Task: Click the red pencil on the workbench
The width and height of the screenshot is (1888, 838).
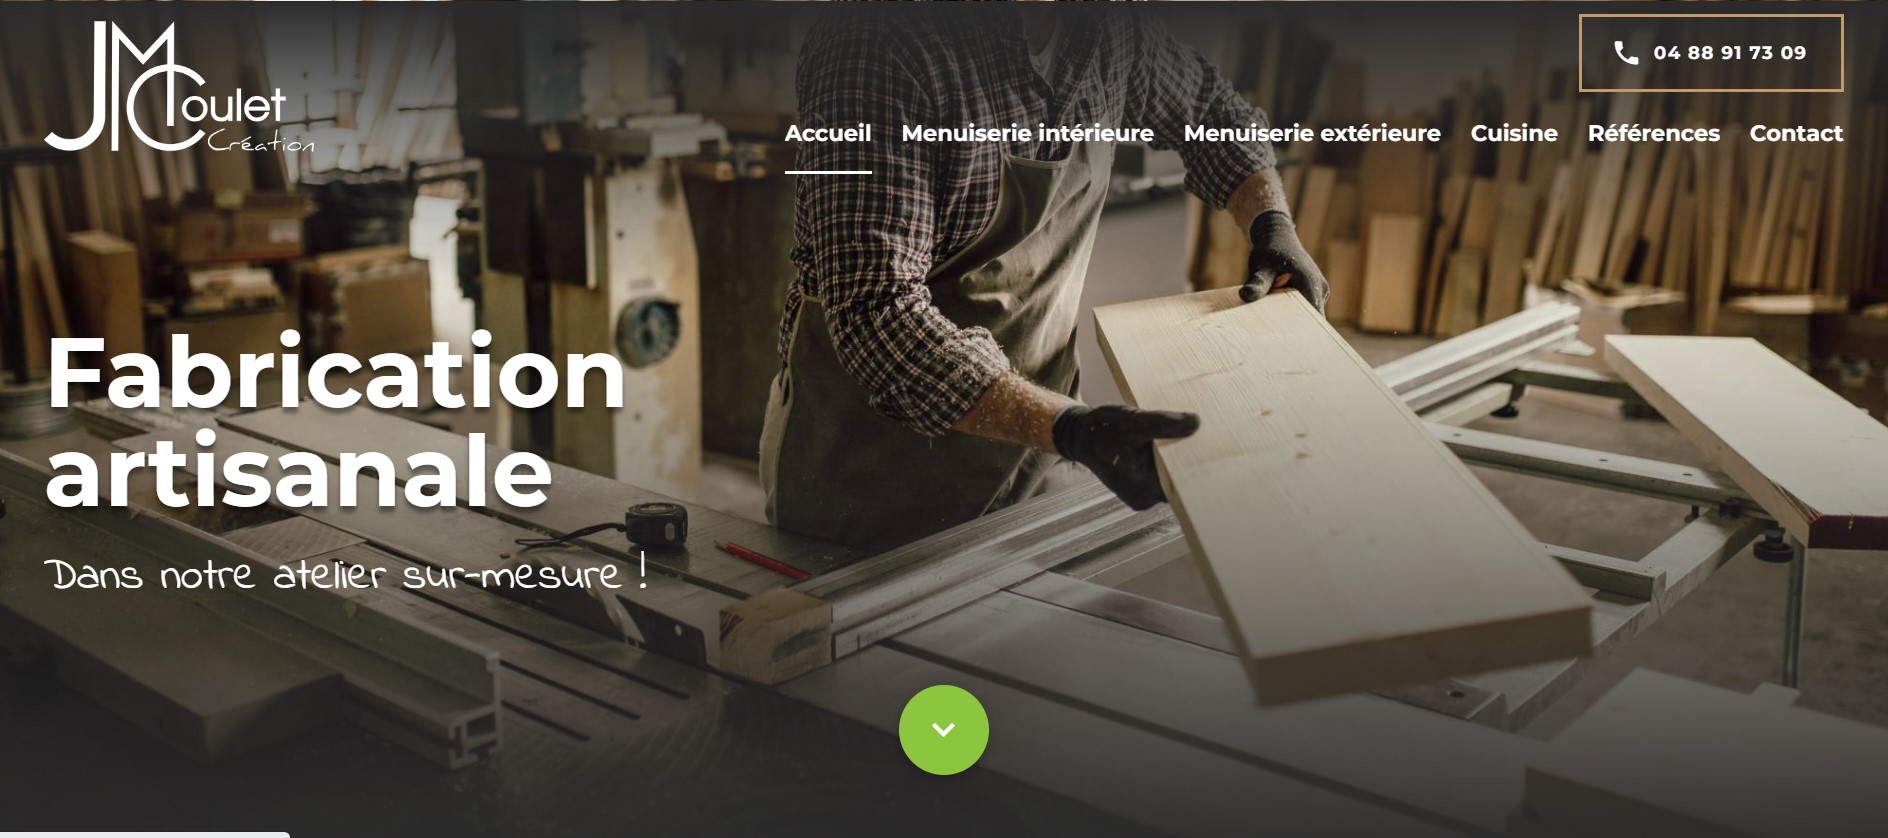Action: (760, 560)
